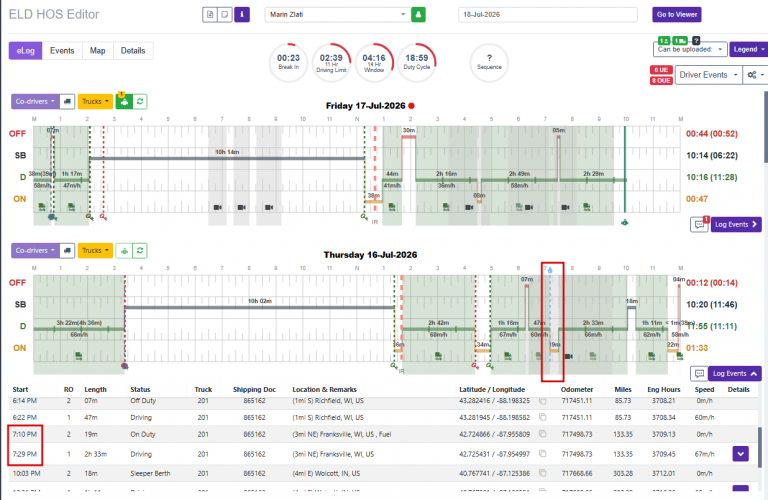Switch to the Events tab

click(x=62, y=50)
